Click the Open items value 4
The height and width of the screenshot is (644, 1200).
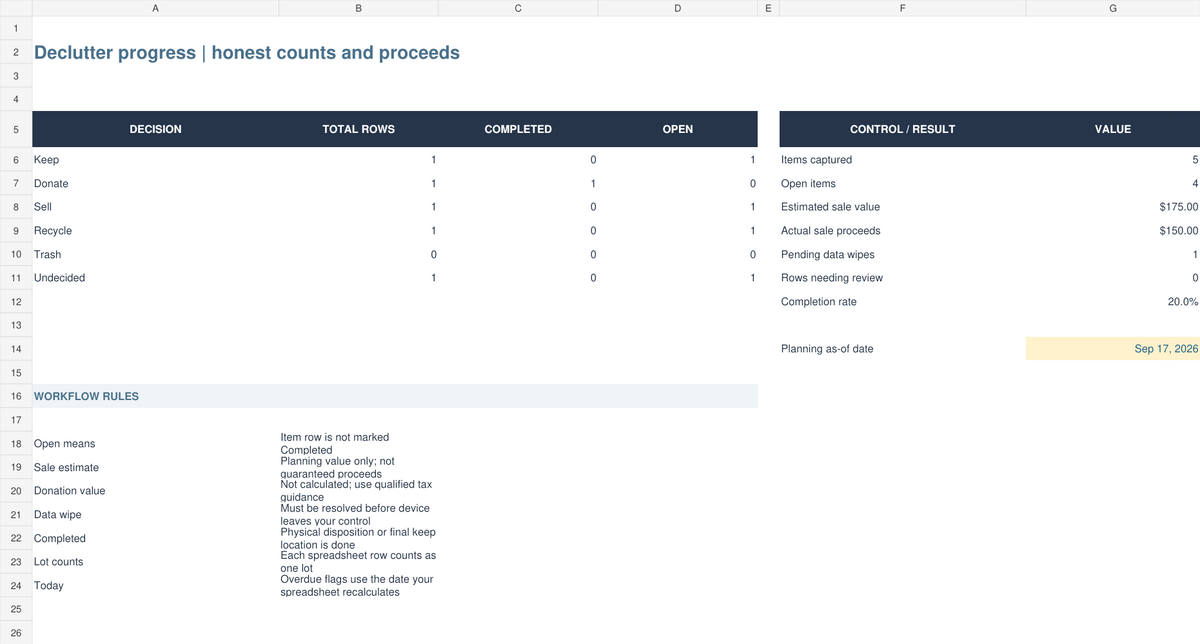[x=1113, y=184]
